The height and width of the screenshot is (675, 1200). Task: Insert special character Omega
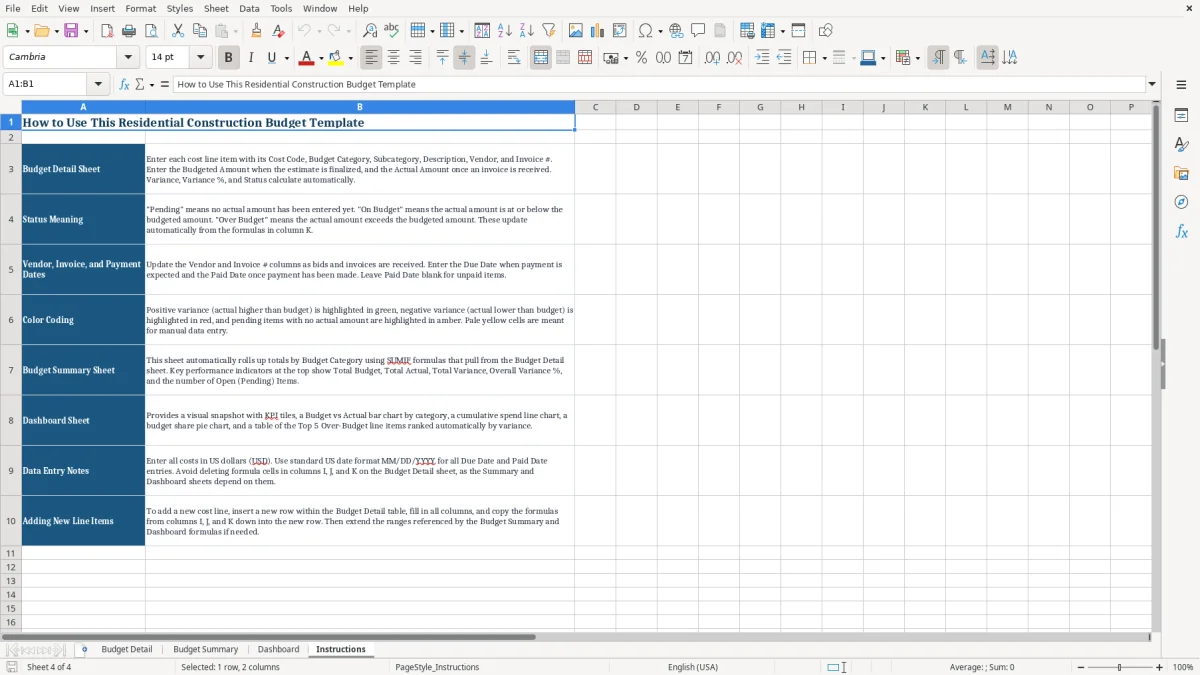645,31
